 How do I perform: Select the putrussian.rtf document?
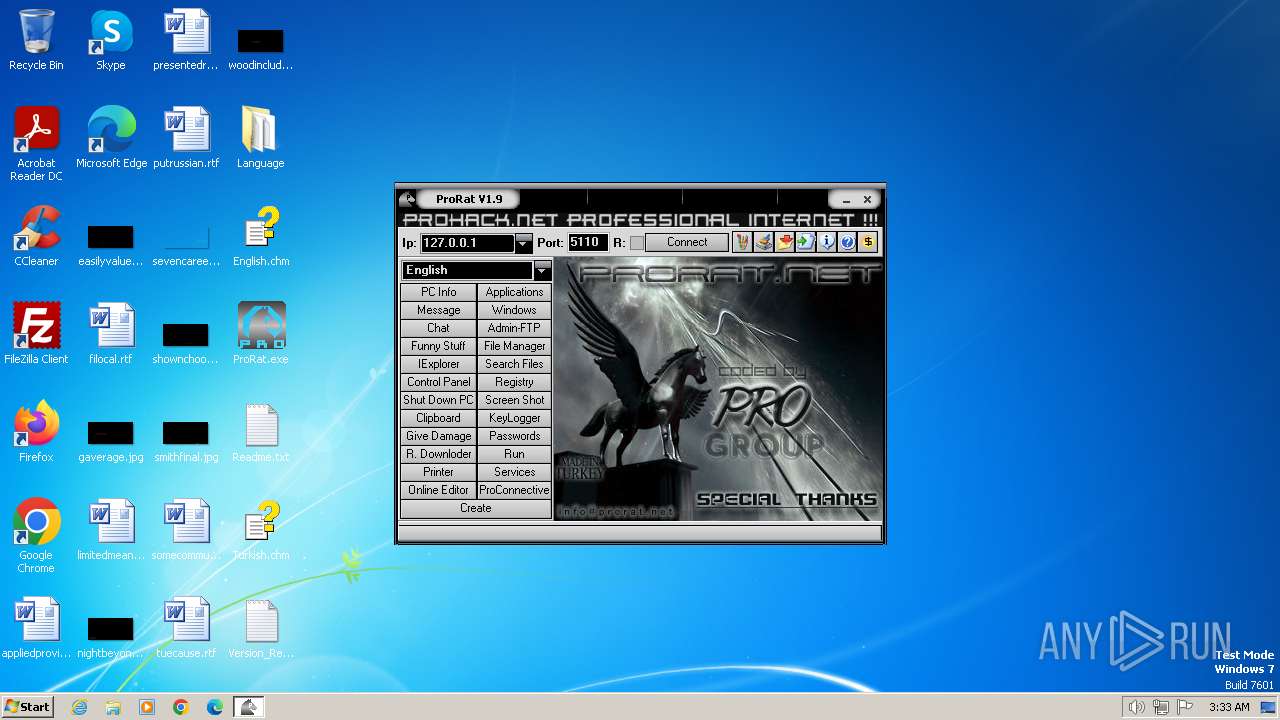pyautogui.click(x=186, y=138)
